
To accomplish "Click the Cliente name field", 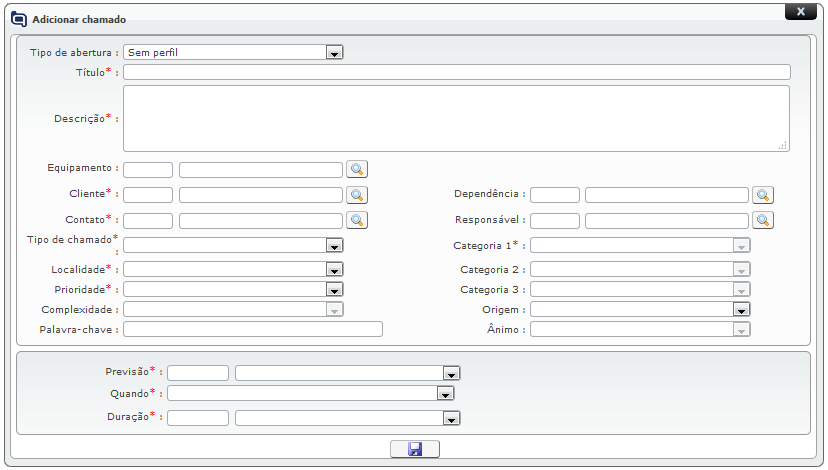I will point(261,195).
